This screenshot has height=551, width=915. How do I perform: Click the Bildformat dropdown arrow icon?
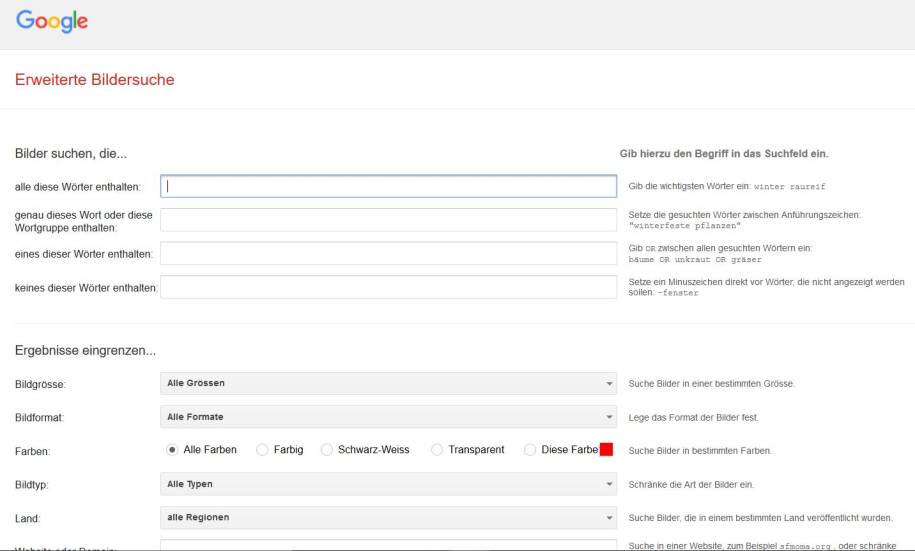[x=610, y=417]
